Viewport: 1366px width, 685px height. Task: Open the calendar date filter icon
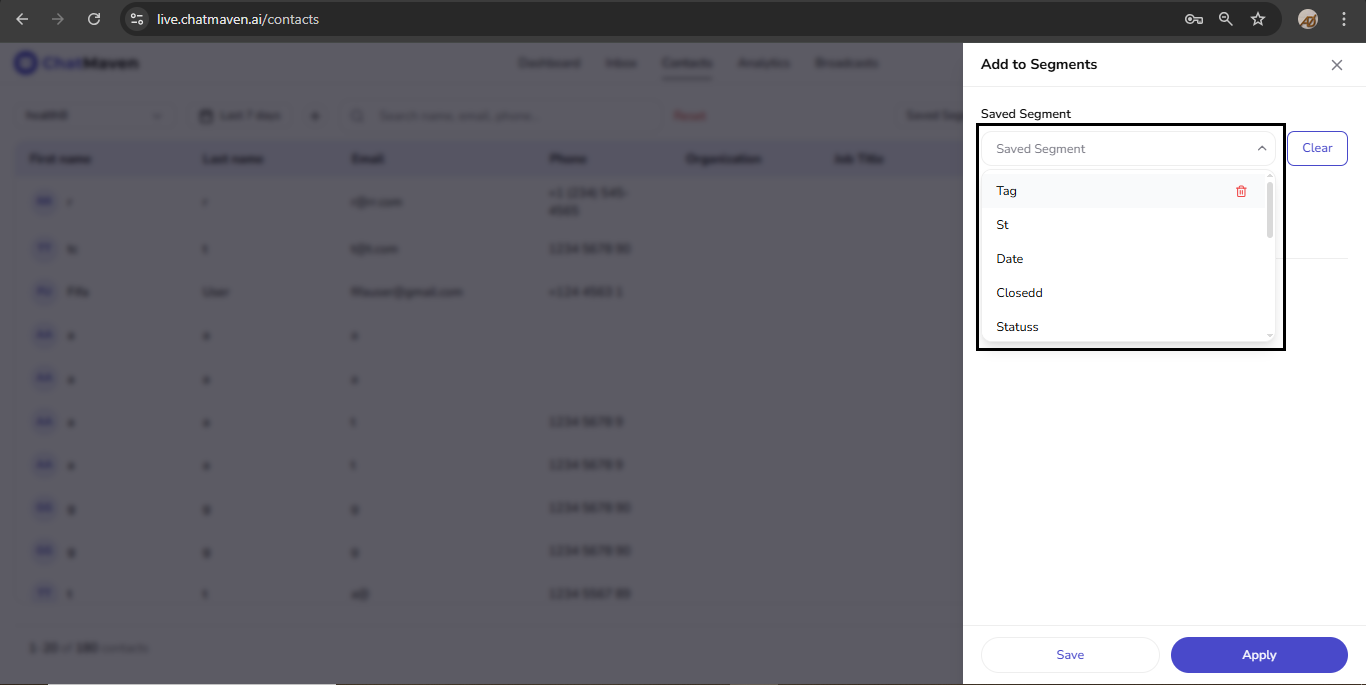(x=207, y=115)
